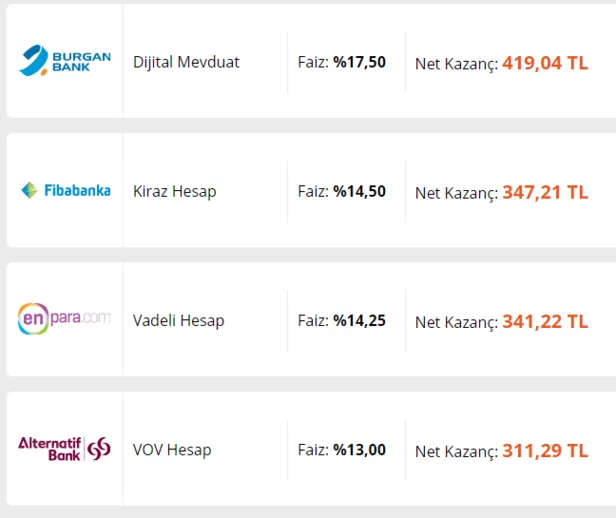Click the Faiz %13,00 rate text
This screenshot has width=616, height=518.
coord(341,450)
